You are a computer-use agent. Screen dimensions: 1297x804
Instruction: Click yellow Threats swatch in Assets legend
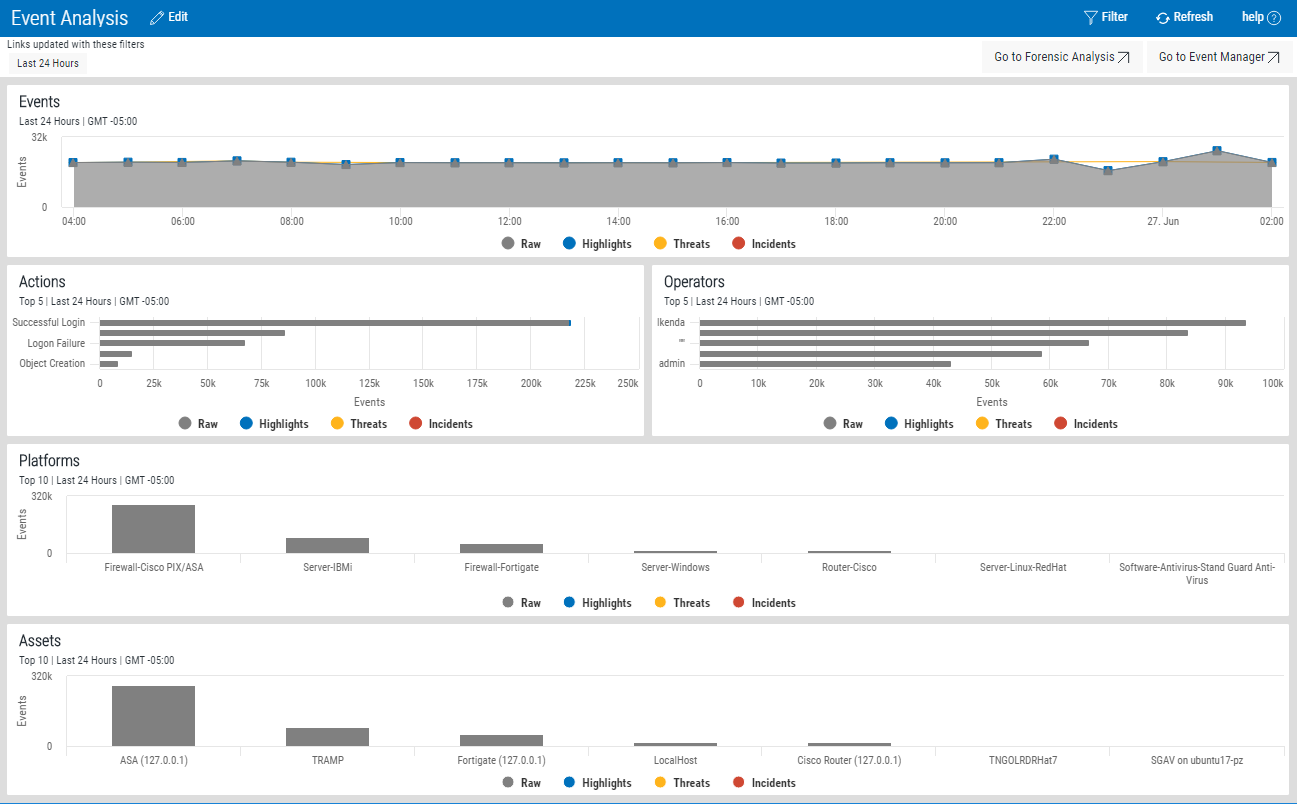point(660,783)
